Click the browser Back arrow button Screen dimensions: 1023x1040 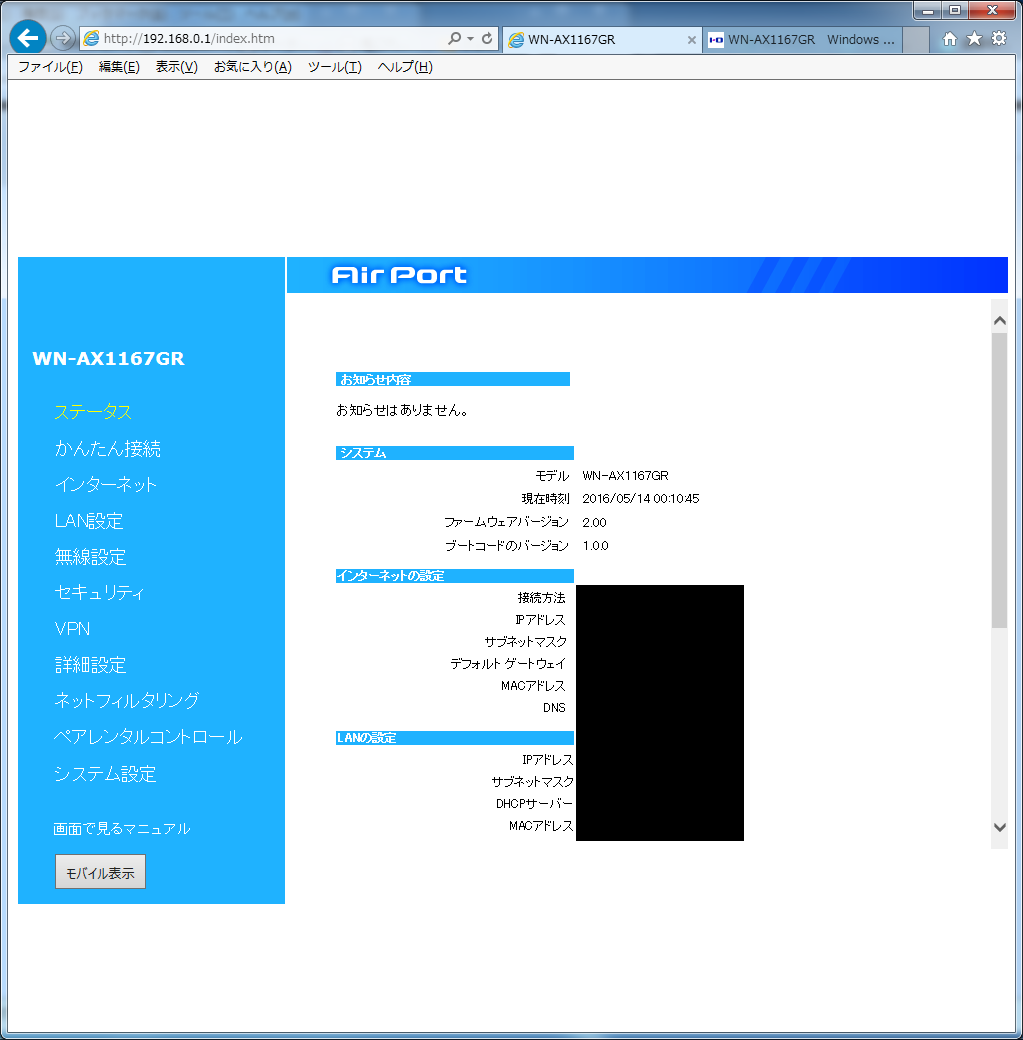[x=27, y=38]
